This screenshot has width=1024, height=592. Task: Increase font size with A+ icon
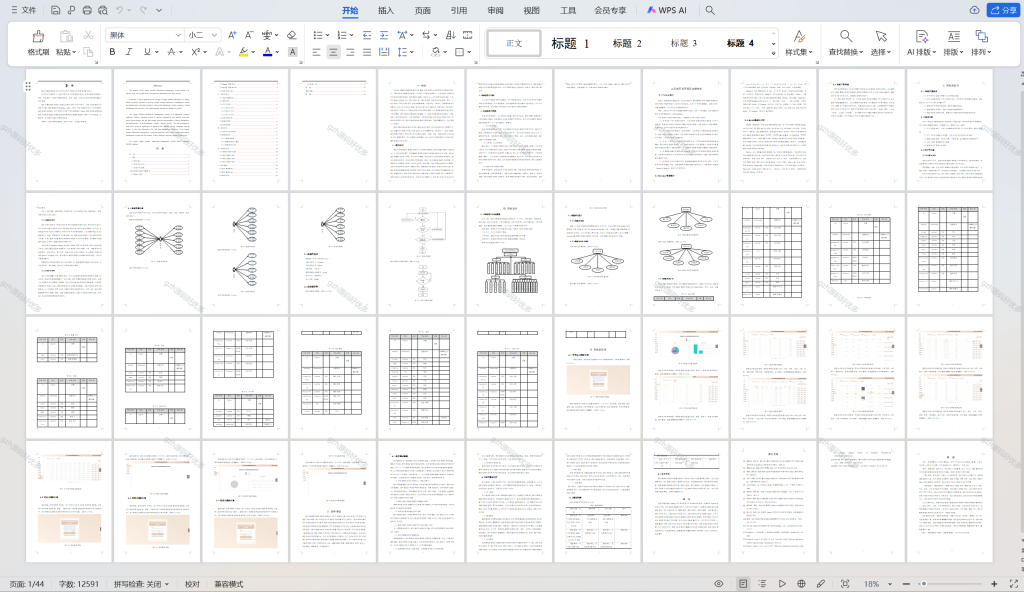(232, 35)
